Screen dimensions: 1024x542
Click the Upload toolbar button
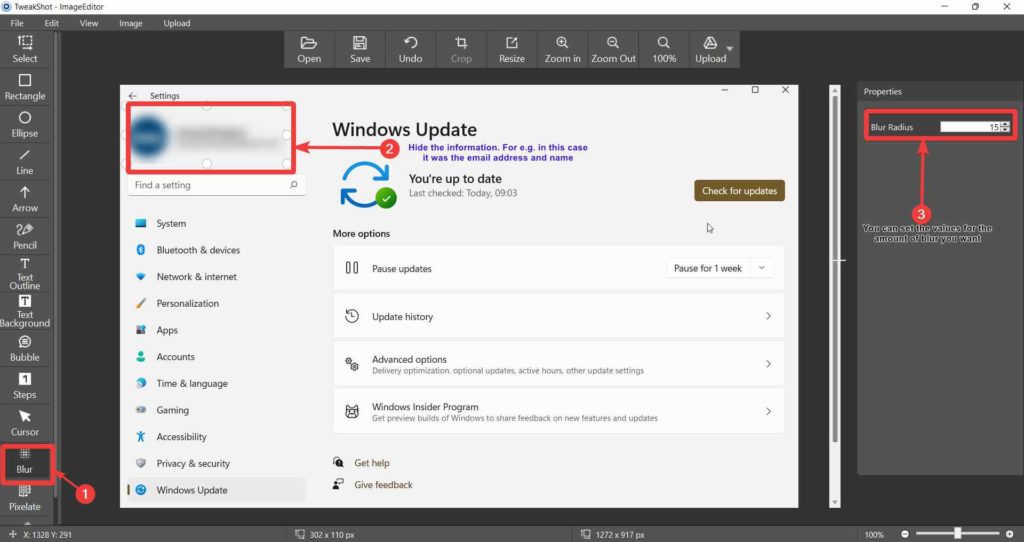[710, 50]
